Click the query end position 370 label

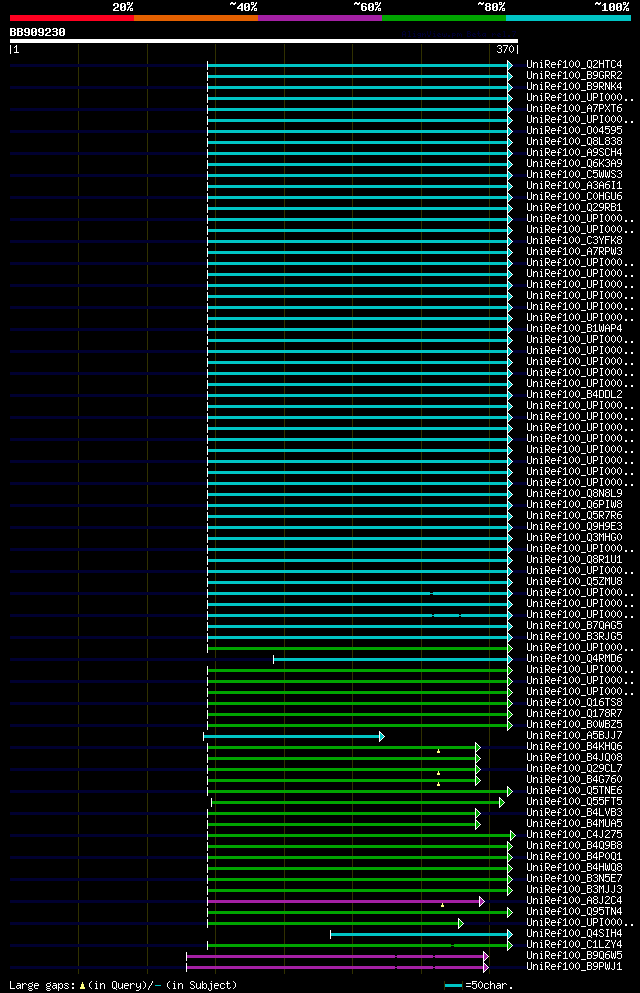[x=505, y=49]
